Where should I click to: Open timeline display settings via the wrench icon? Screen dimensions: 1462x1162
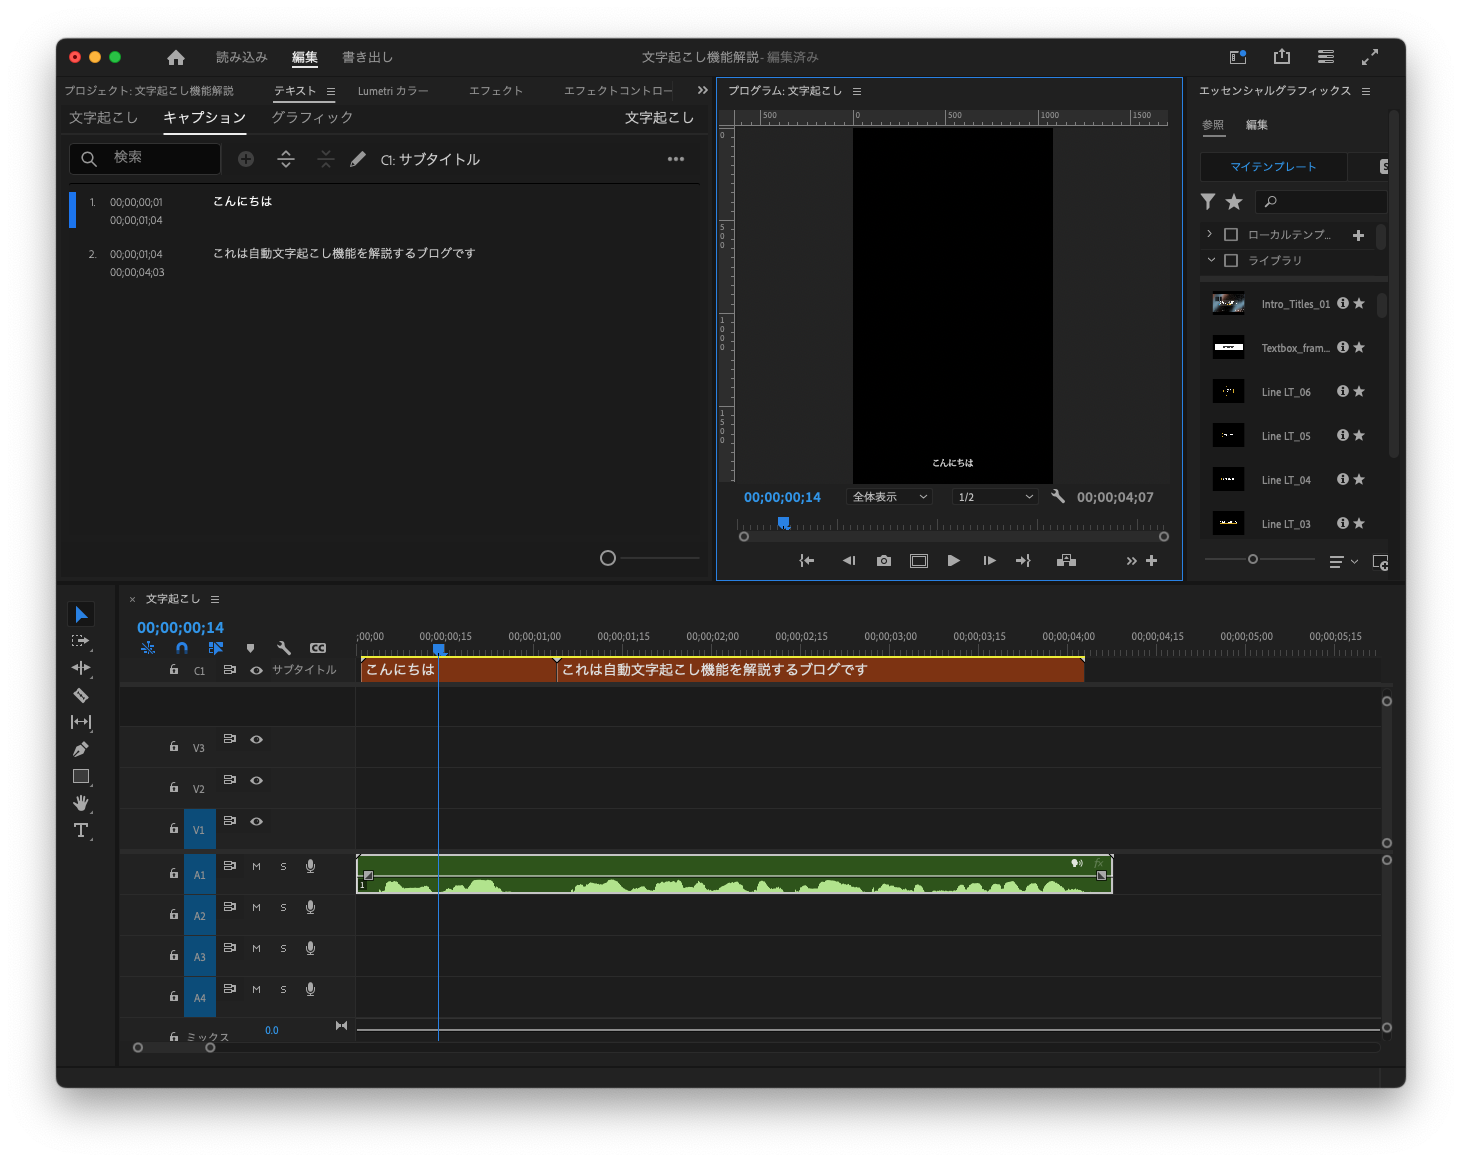[x=284, y=648]
